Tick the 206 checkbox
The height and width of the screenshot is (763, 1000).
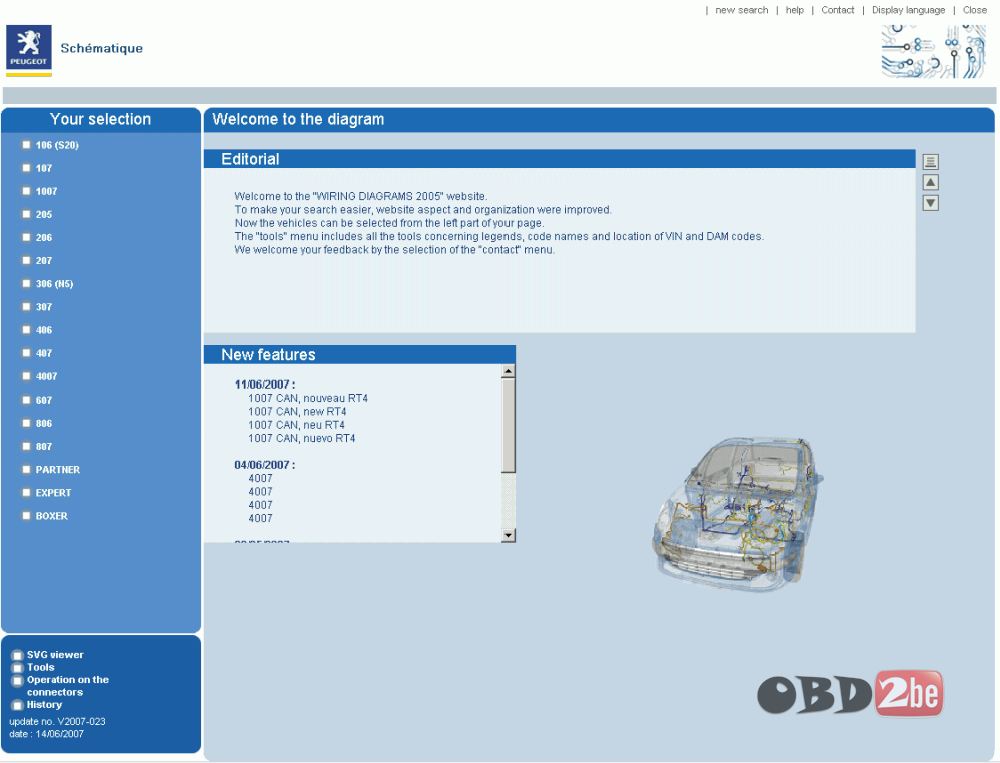[26, 237]
